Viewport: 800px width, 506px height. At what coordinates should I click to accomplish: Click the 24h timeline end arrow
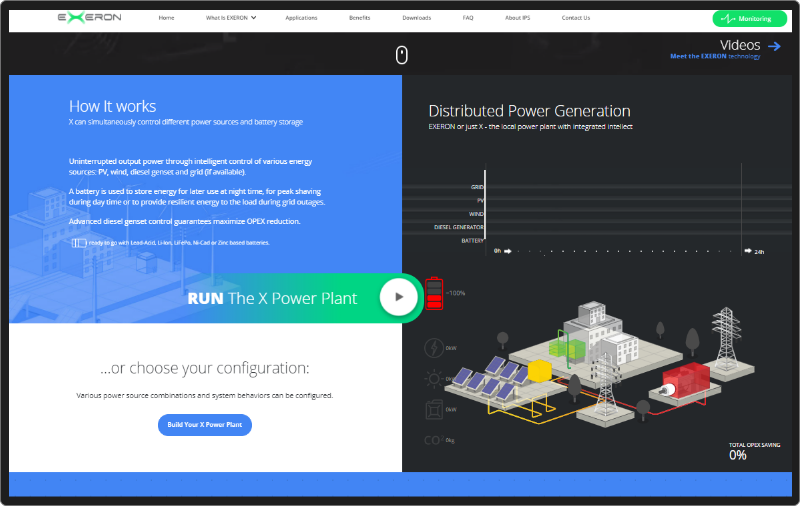[x=747, y=251]
